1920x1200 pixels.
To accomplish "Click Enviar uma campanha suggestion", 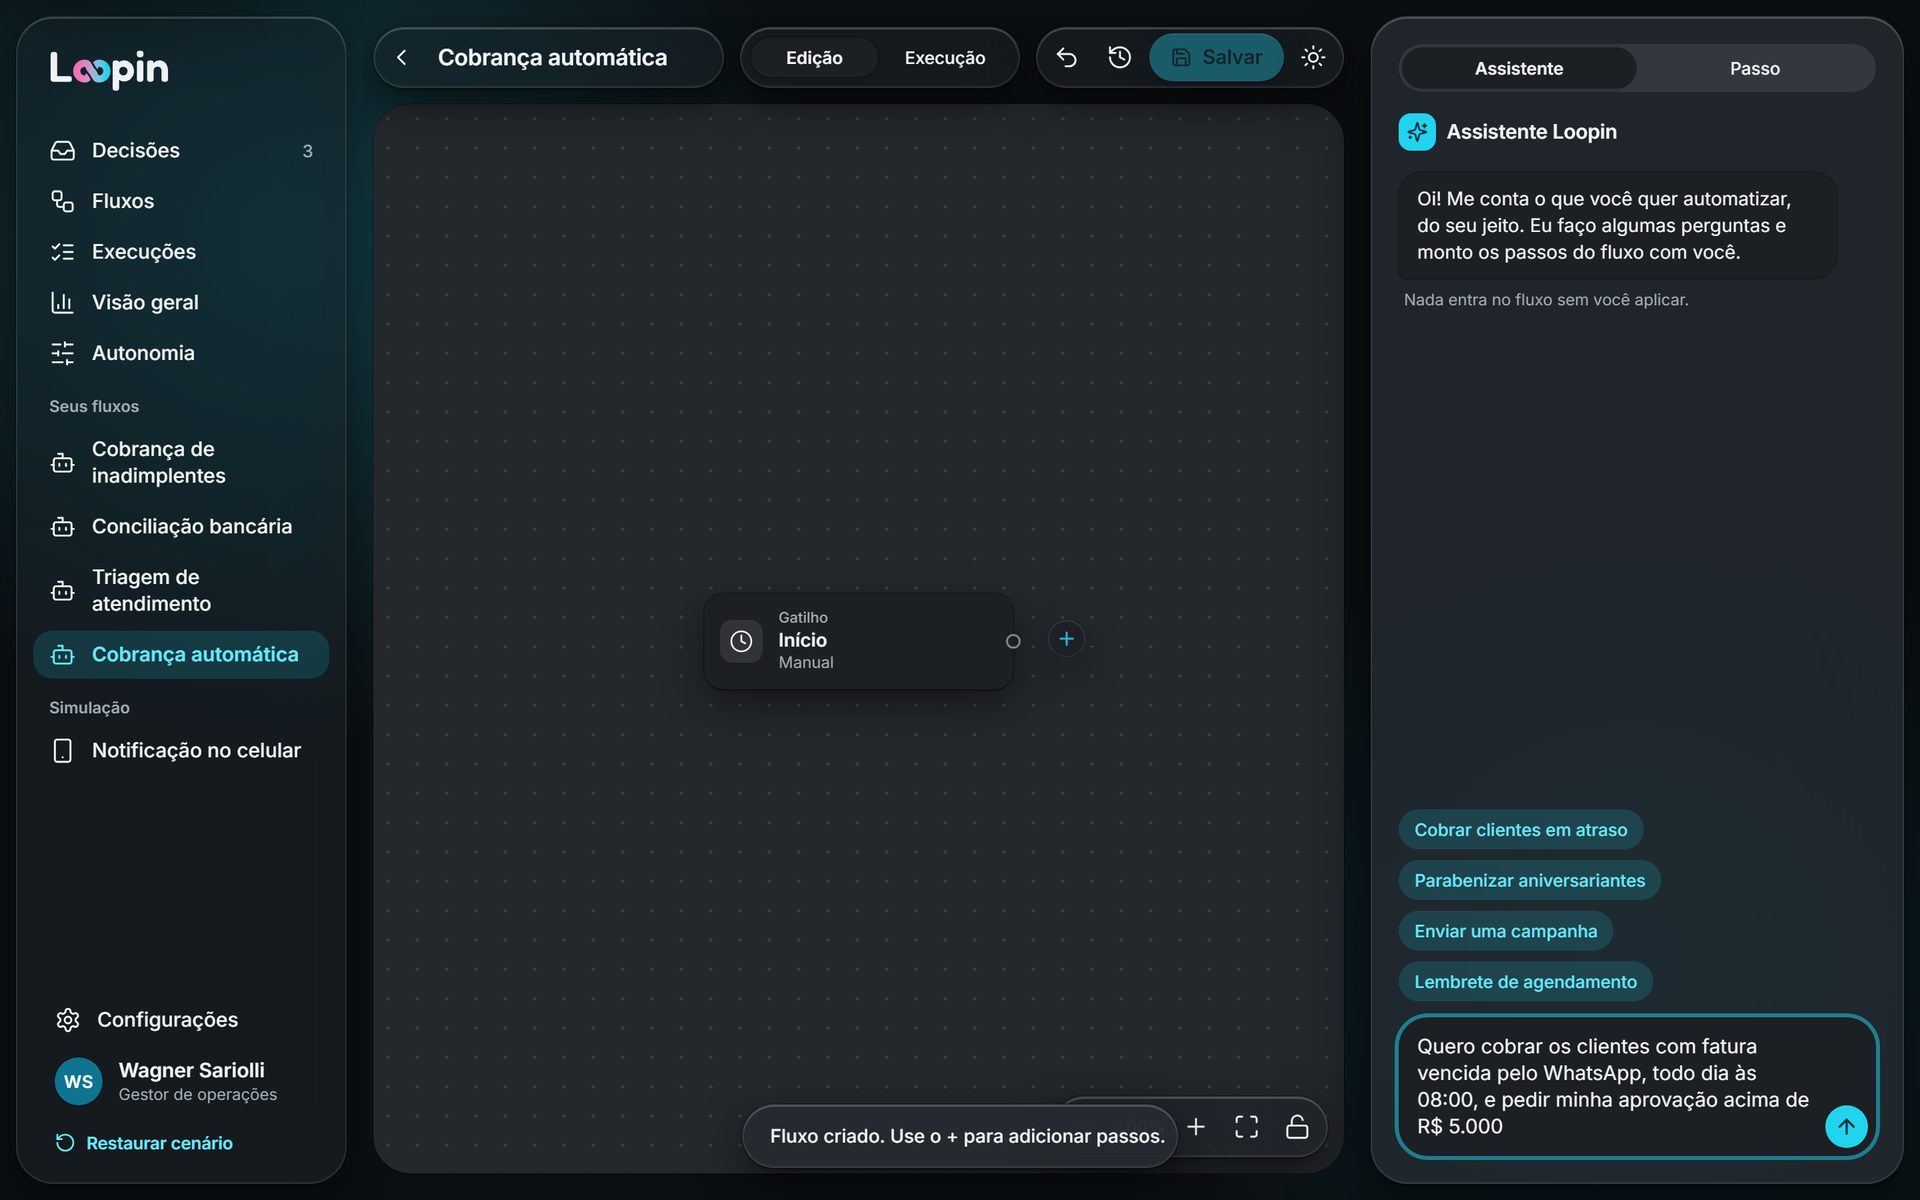I will 1505,932.
